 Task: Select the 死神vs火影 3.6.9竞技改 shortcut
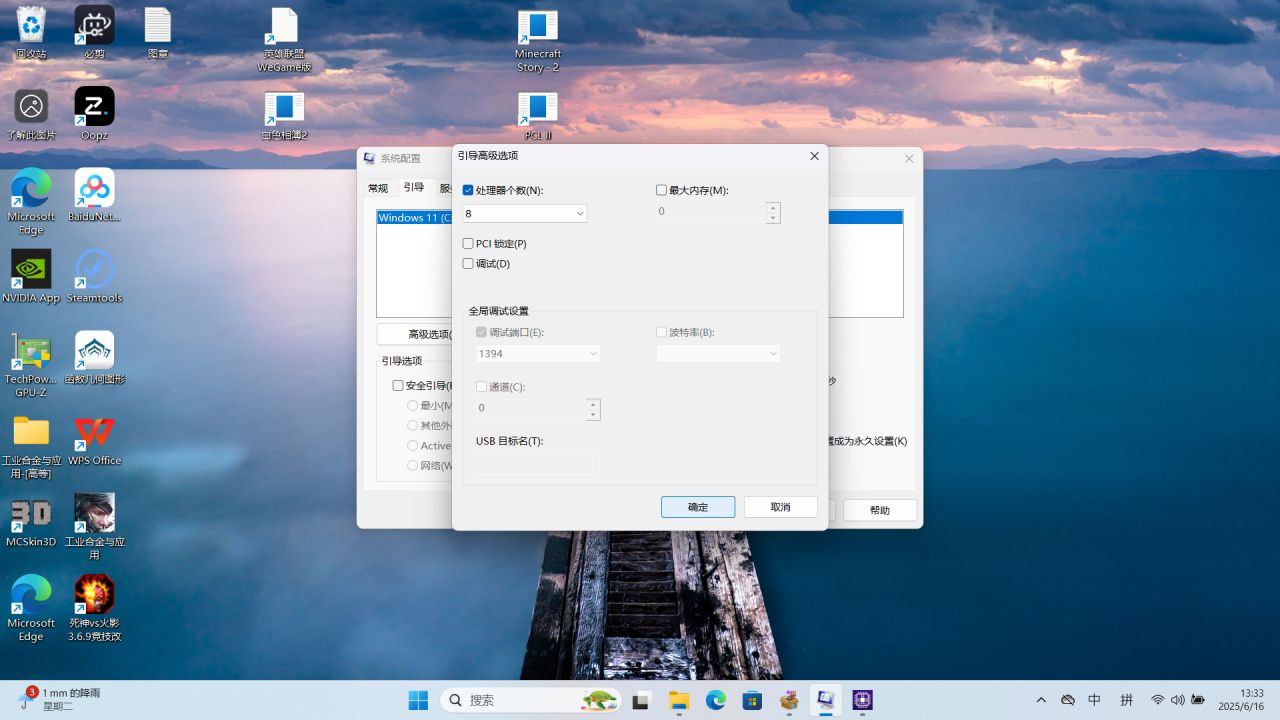point(94,608)
